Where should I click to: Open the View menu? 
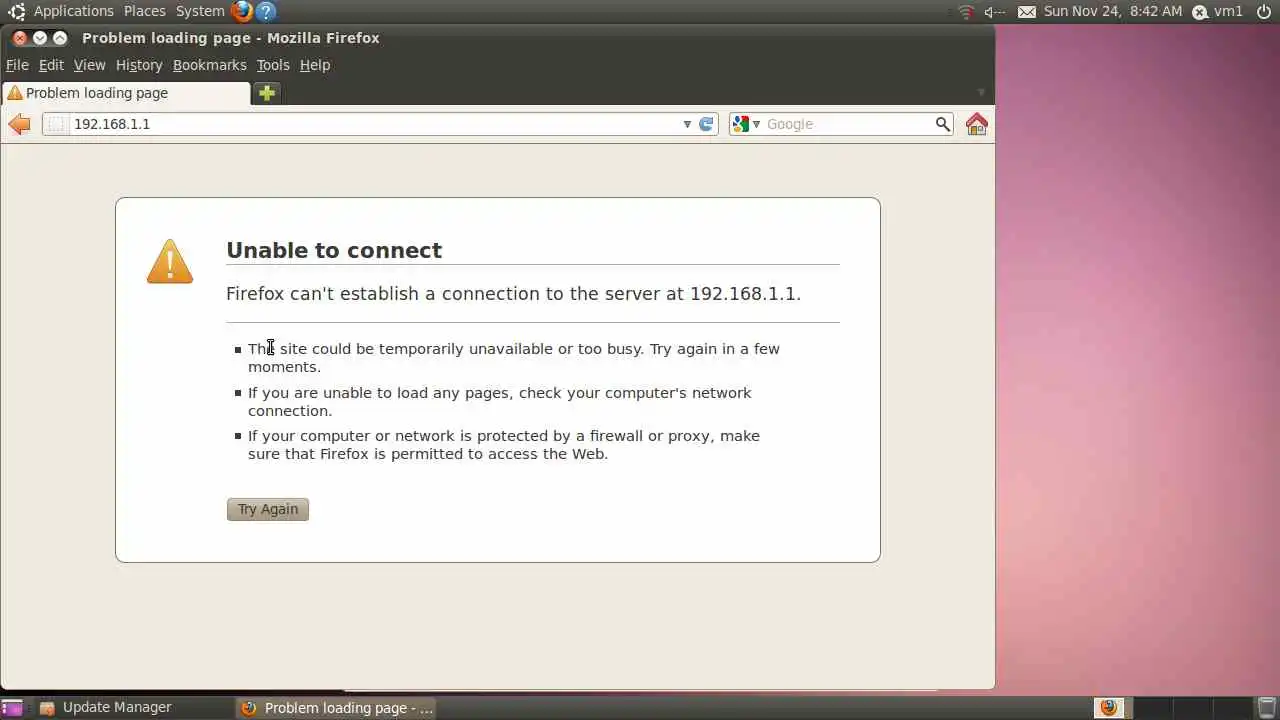[89, 65]
